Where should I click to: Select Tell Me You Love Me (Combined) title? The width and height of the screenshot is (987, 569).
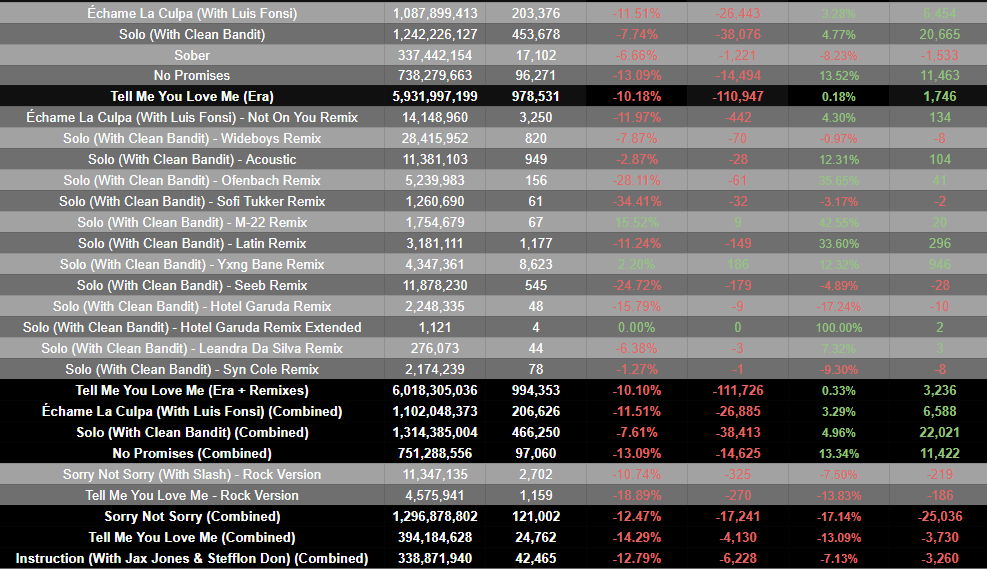click(x=192, y=537)
